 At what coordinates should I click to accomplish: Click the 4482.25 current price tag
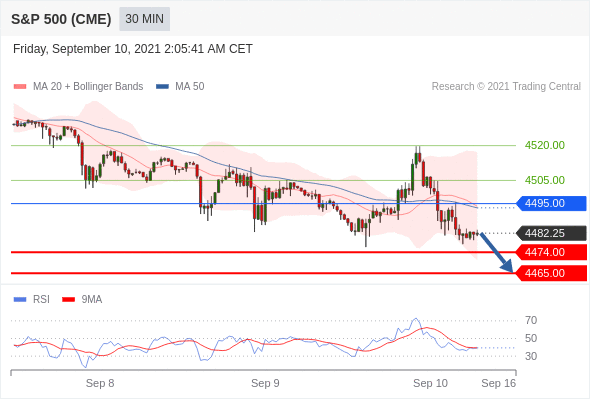point(551,233)
